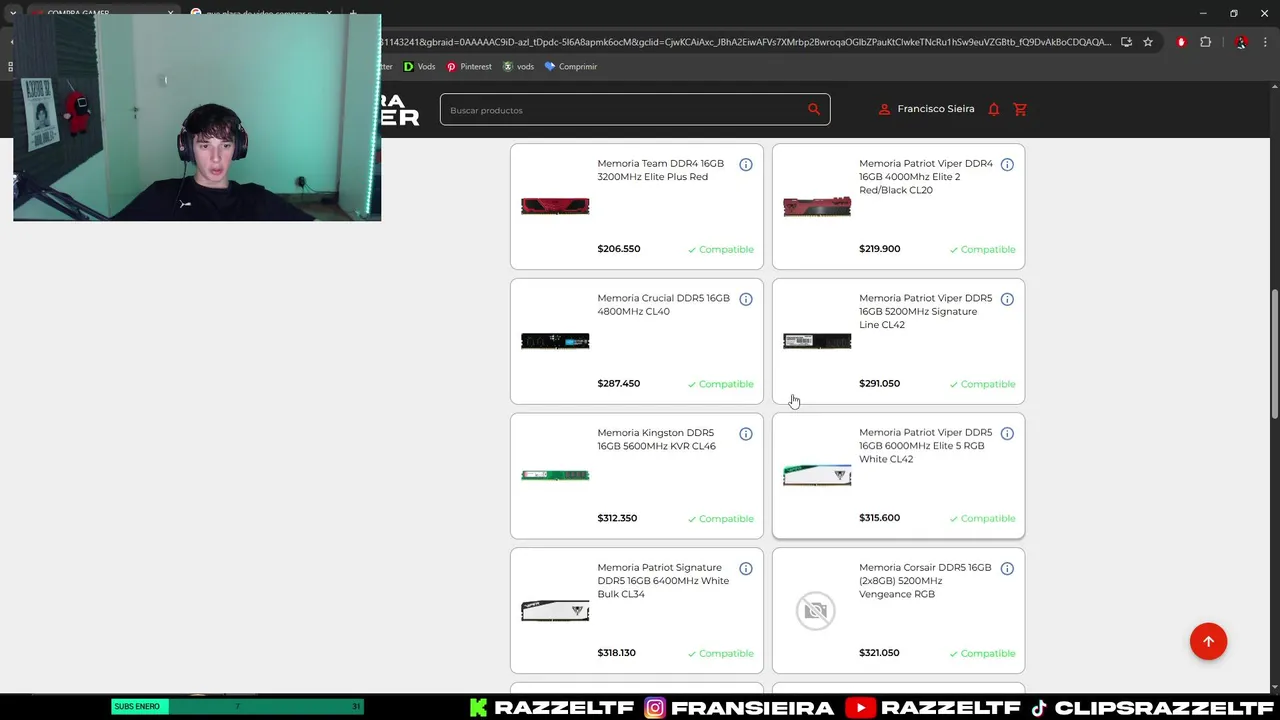The image size is (1280, 720).
Task: Click the Memoria Crucial DDR5 16GB title
Action: (x=663, y=305)
